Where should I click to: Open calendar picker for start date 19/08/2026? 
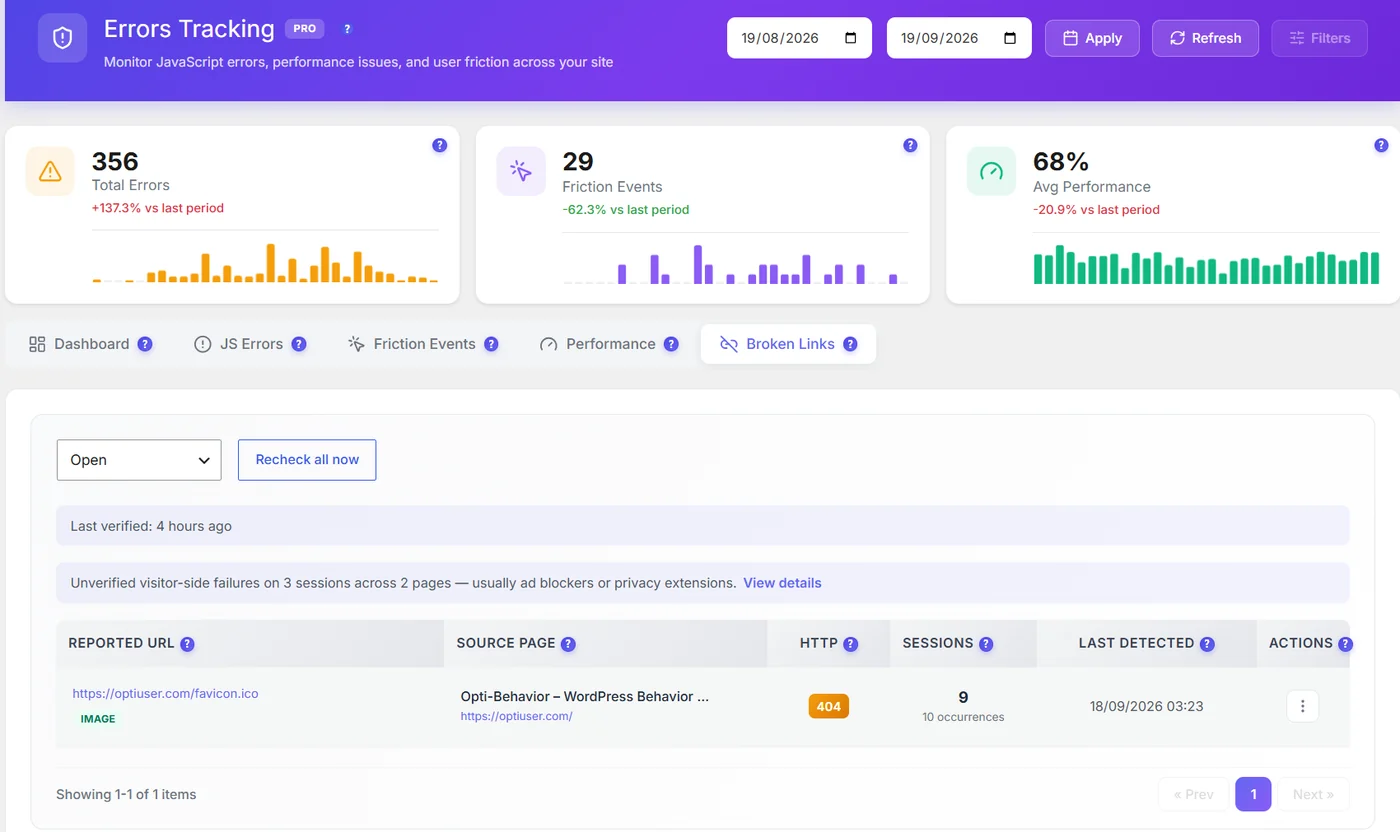(851, 38)
